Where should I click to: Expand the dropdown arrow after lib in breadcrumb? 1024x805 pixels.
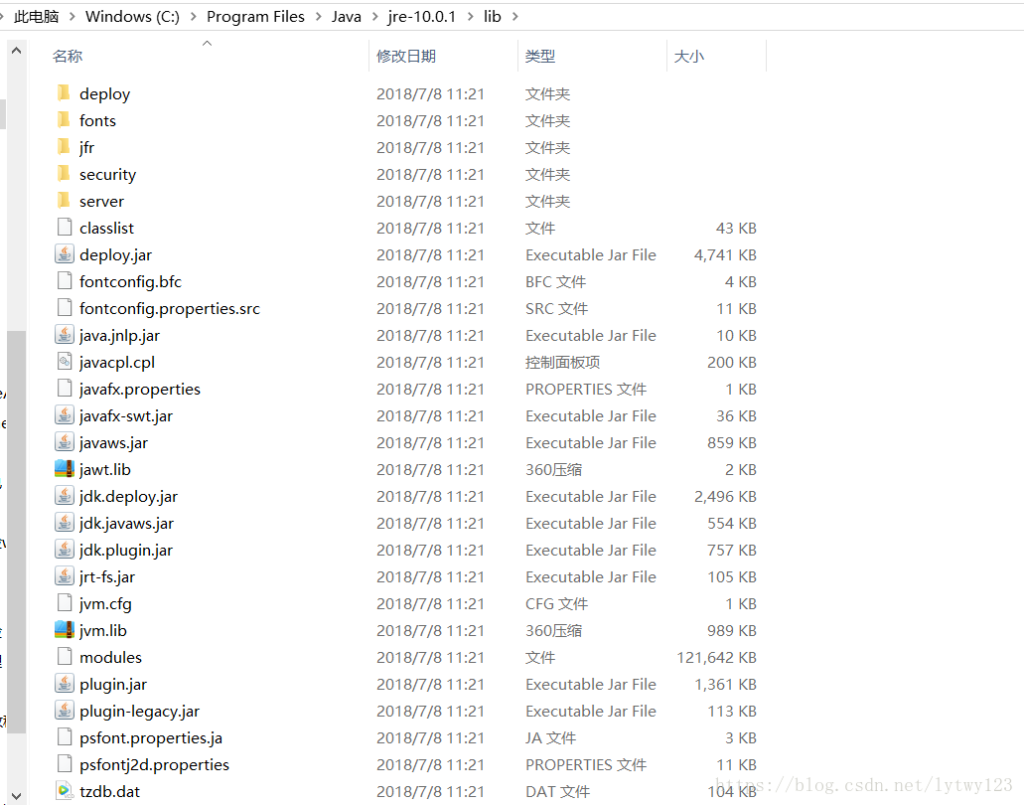point(514,17)
